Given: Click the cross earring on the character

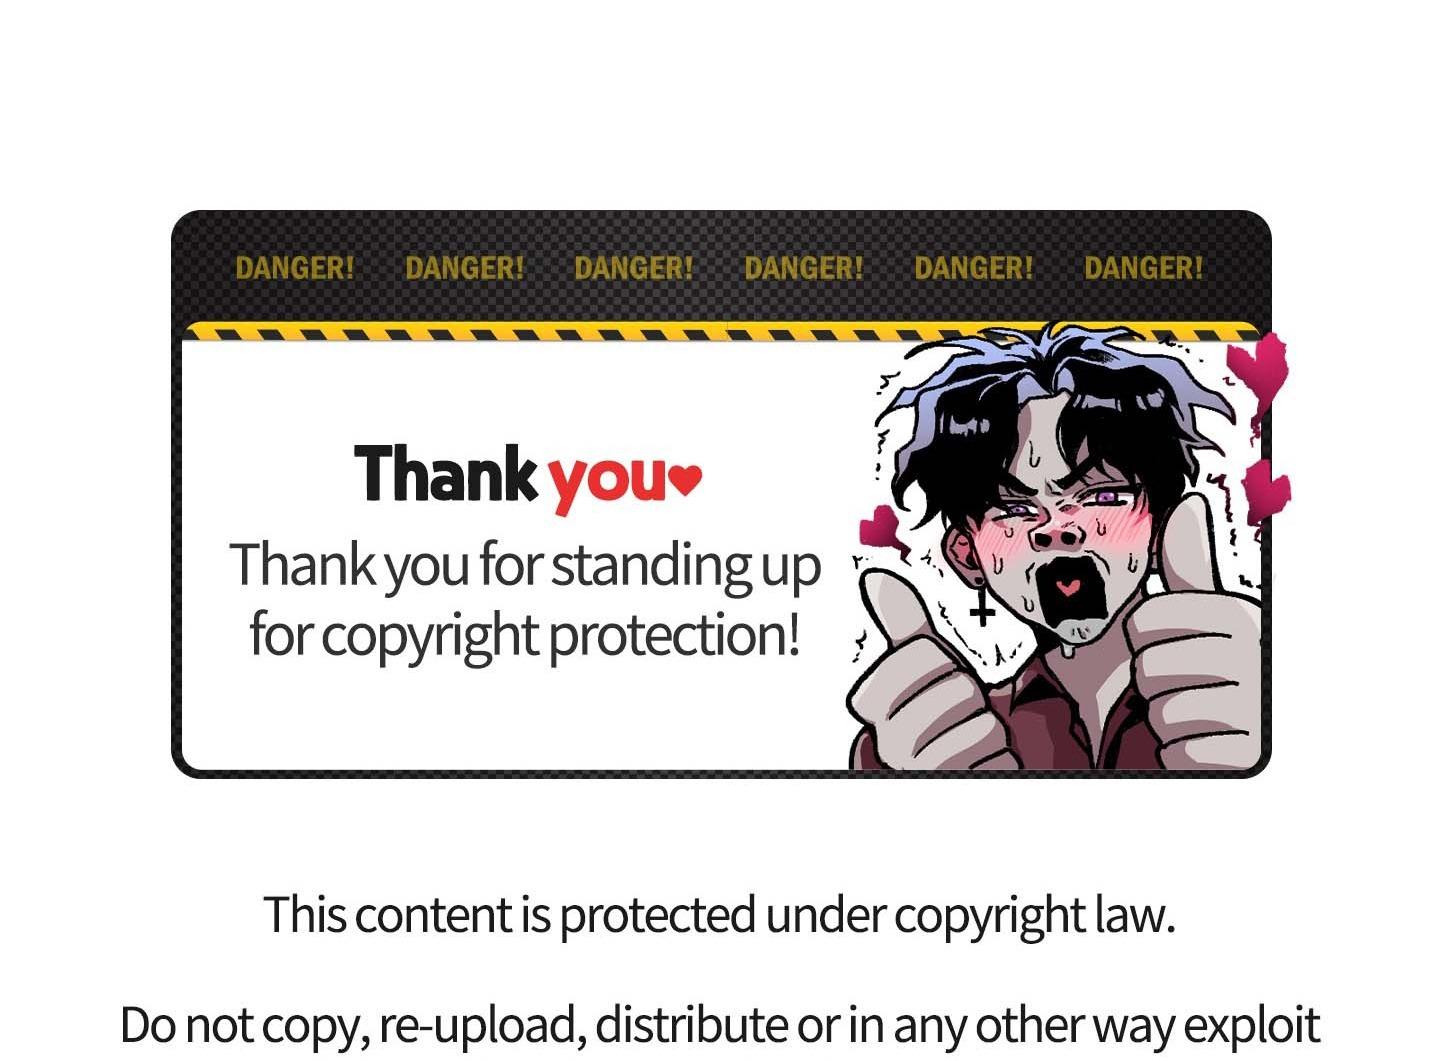Looking at the screenshot, I should 982,605.
